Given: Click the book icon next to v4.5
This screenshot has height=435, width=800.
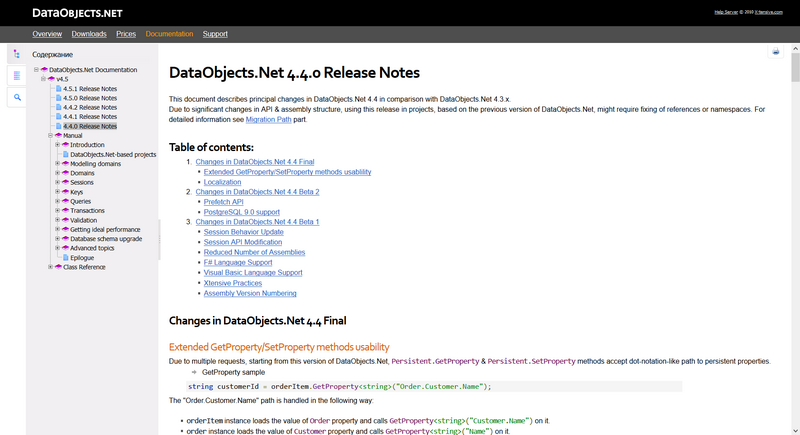Looking at the screenshot, I should 52,79.
